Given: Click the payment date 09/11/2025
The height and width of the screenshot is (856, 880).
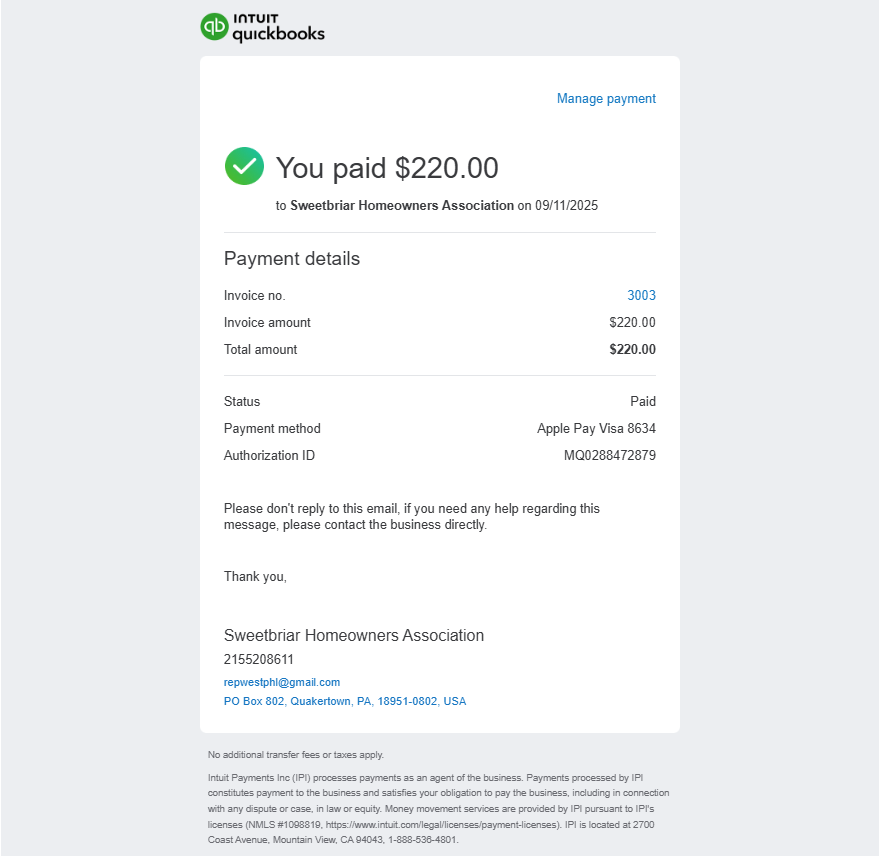Looking at the screenshot, I should pyautogui.click(x=566, y=205).
